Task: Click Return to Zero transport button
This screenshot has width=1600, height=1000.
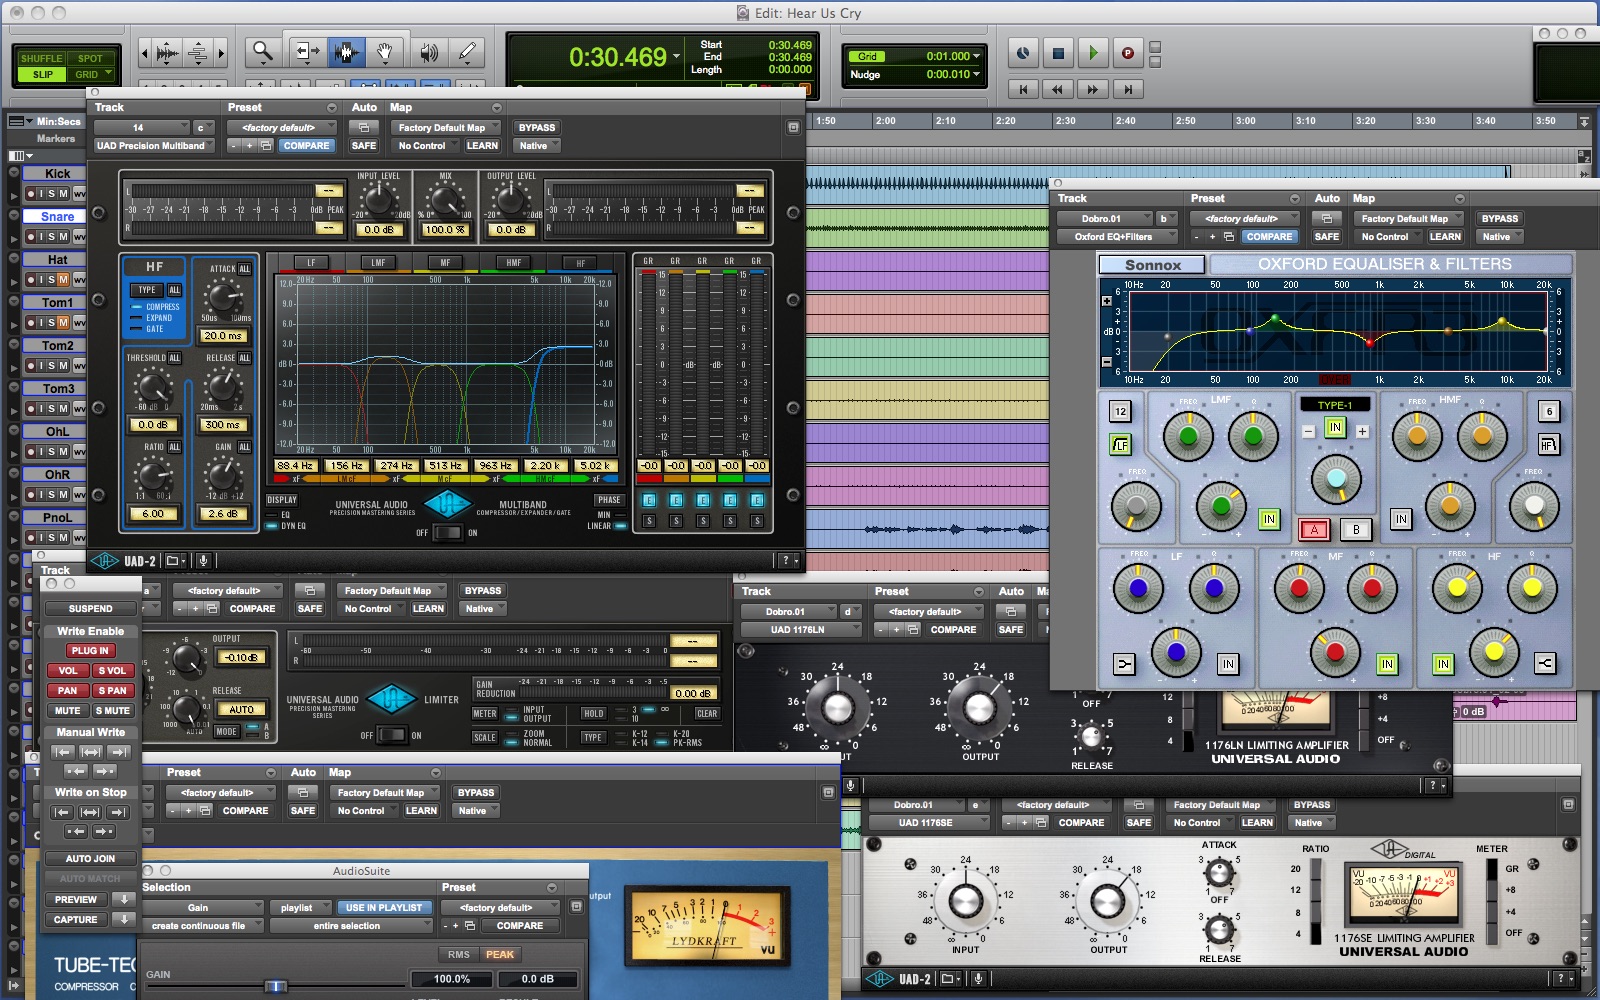Action: (x=1023, y=89)
